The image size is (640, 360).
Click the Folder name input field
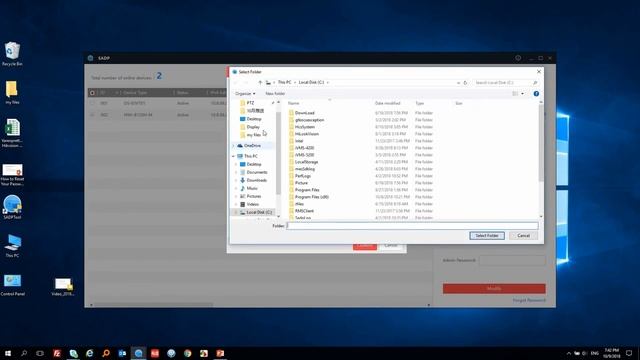pyautogui.click(x=412, y=226)
